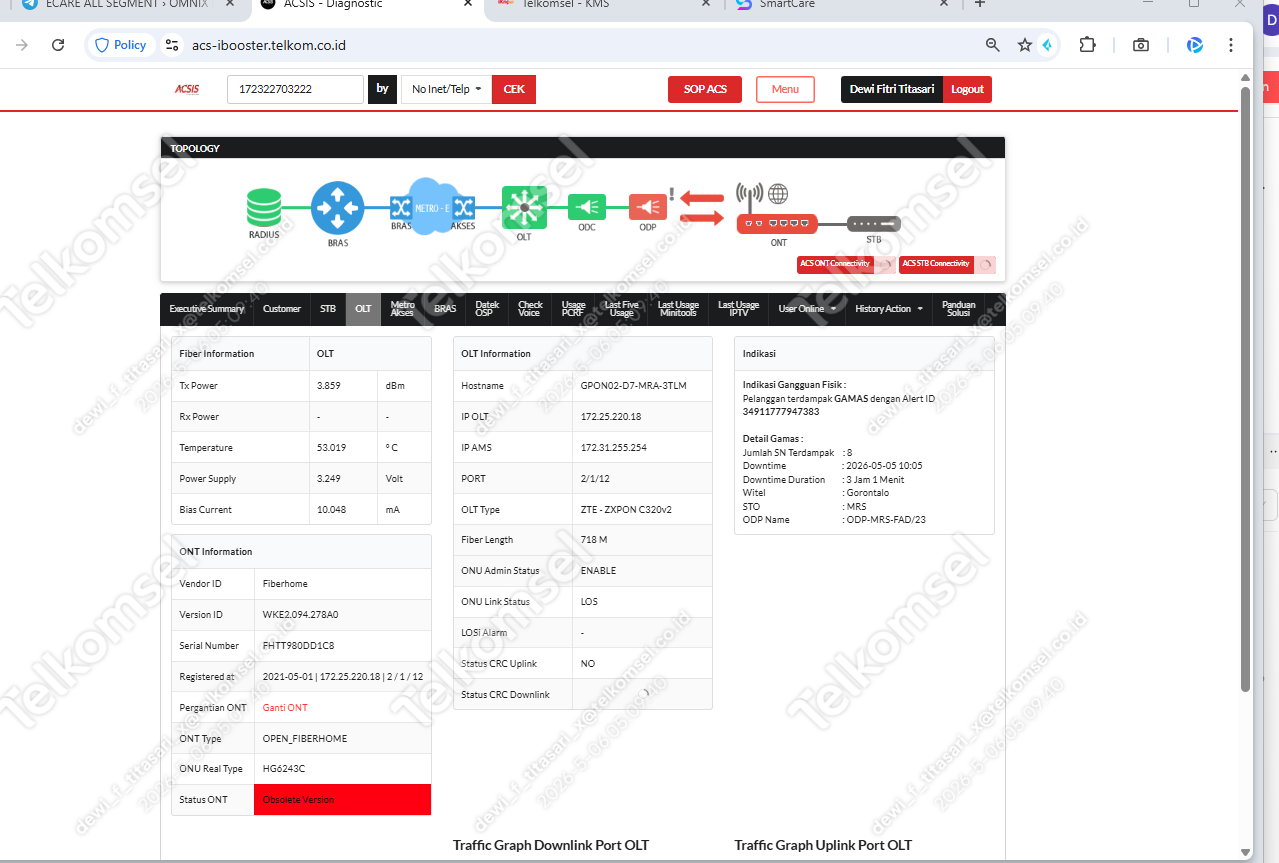Screen dimensions: 1279x863
Task: Open the No Inet/Telp dropdown
Action: 446,89
